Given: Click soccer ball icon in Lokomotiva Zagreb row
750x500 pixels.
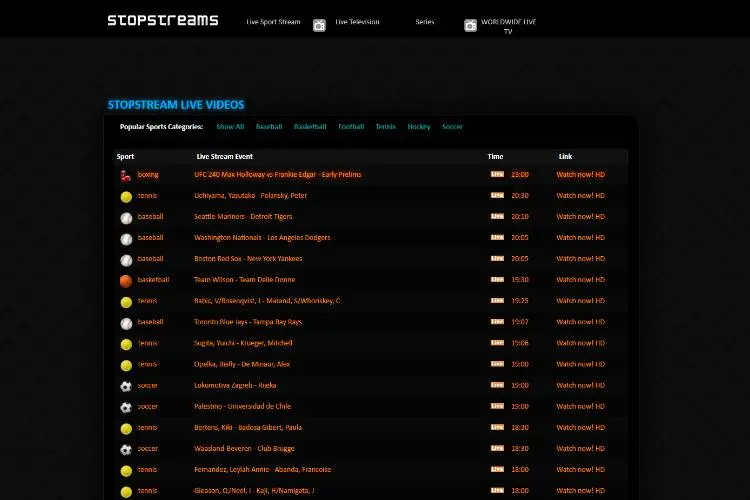Looking at the screenshot, I should 126,387.
